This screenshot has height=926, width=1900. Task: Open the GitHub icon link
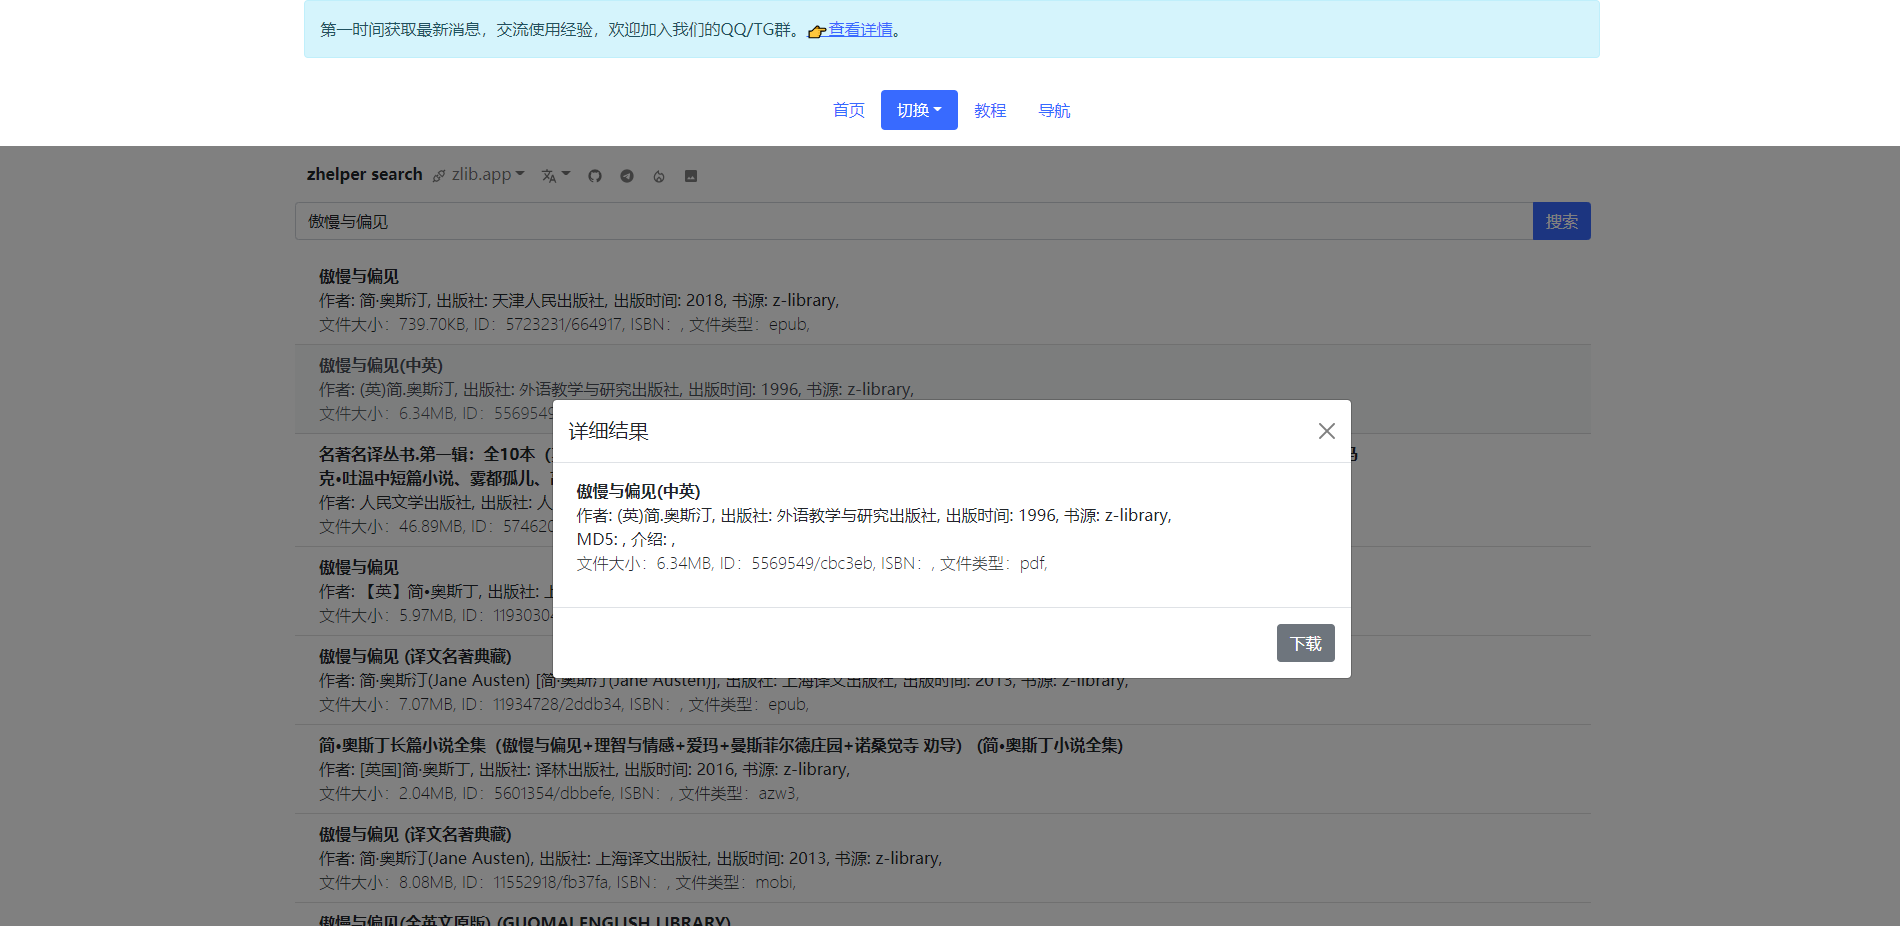click(x=595, y=176)
